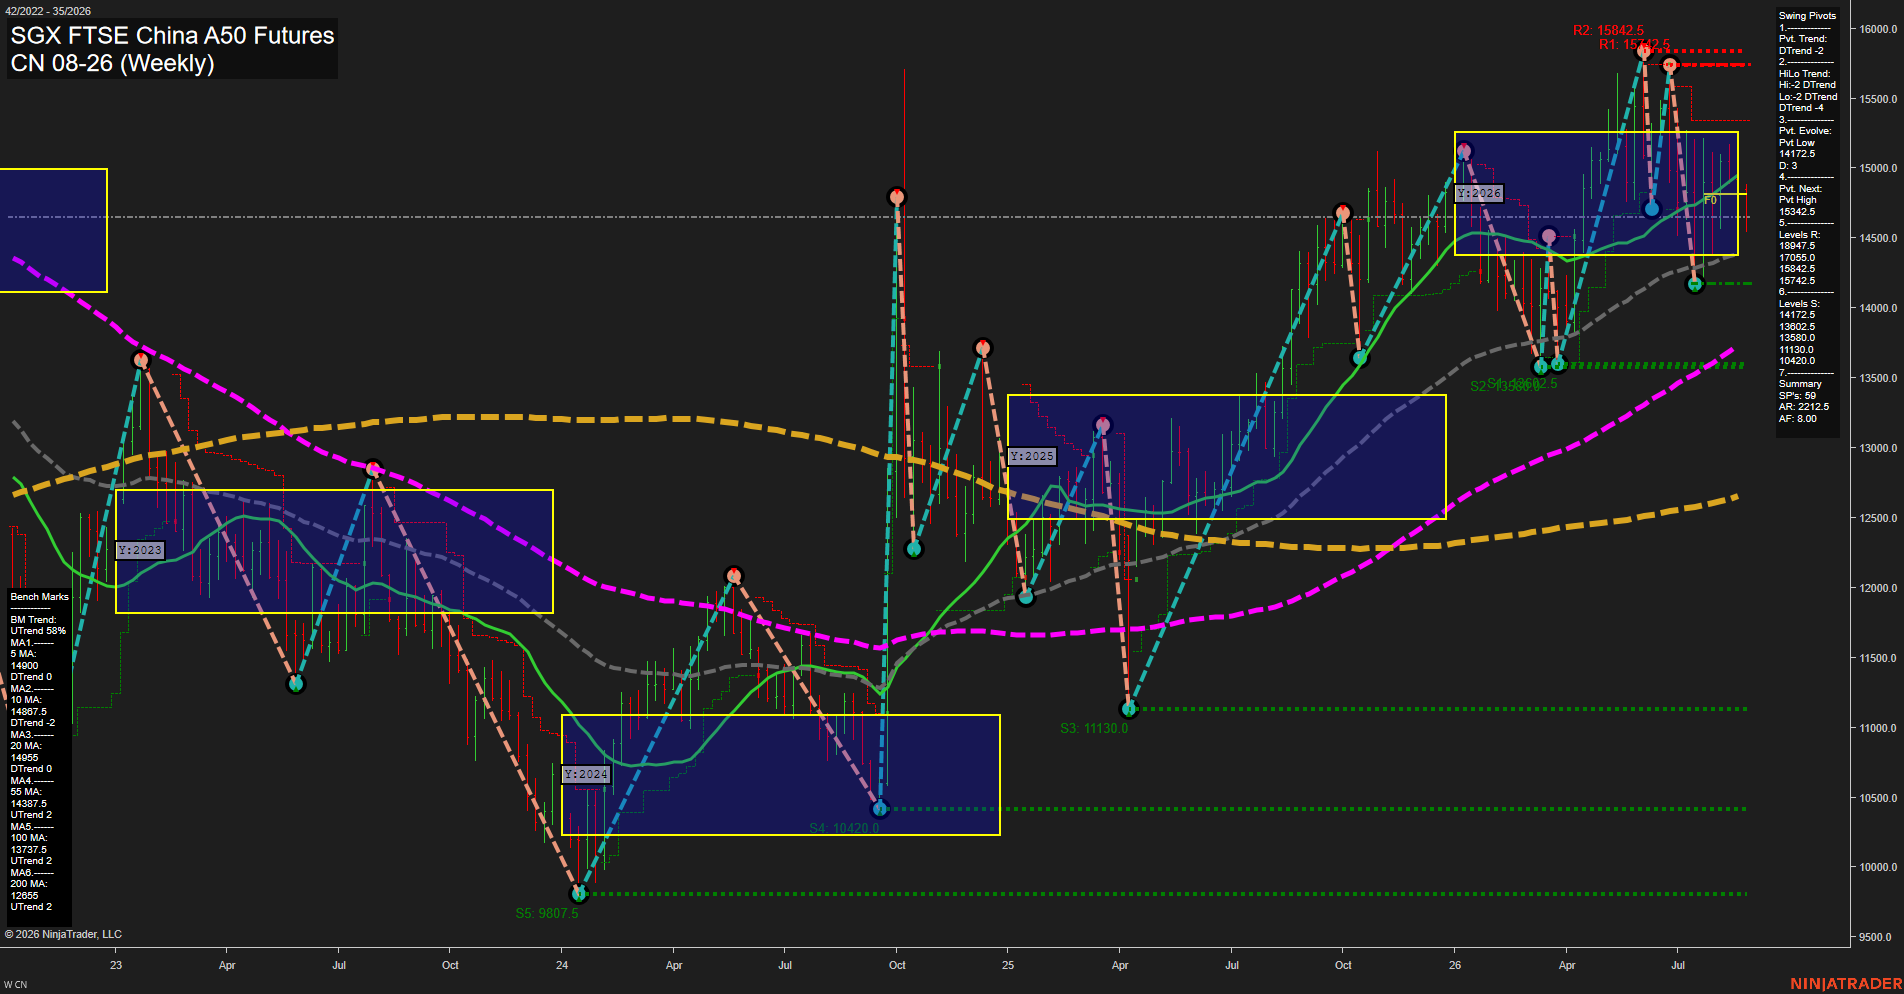
Task: Click the SGX FTSE China A50 Futures title
Action: point(172,36)
